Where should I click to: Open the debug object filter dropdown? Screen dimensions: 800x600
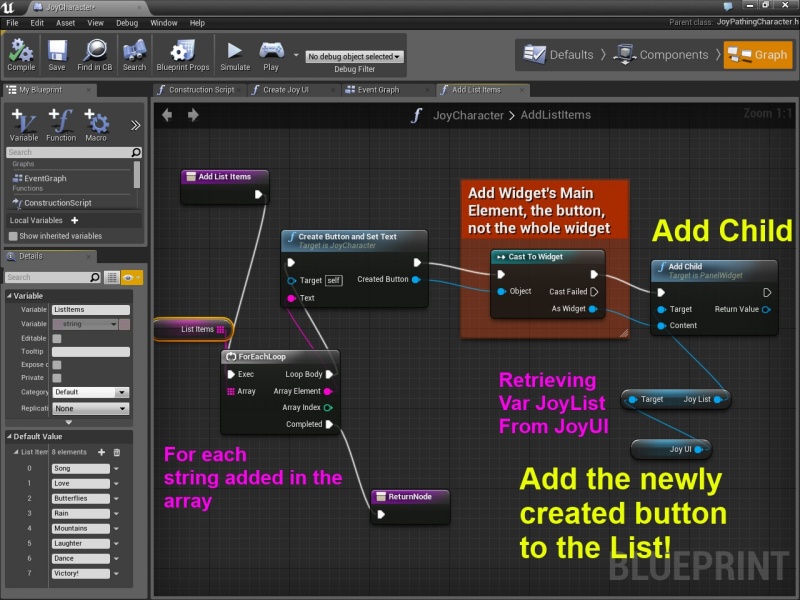pos(354,57)
